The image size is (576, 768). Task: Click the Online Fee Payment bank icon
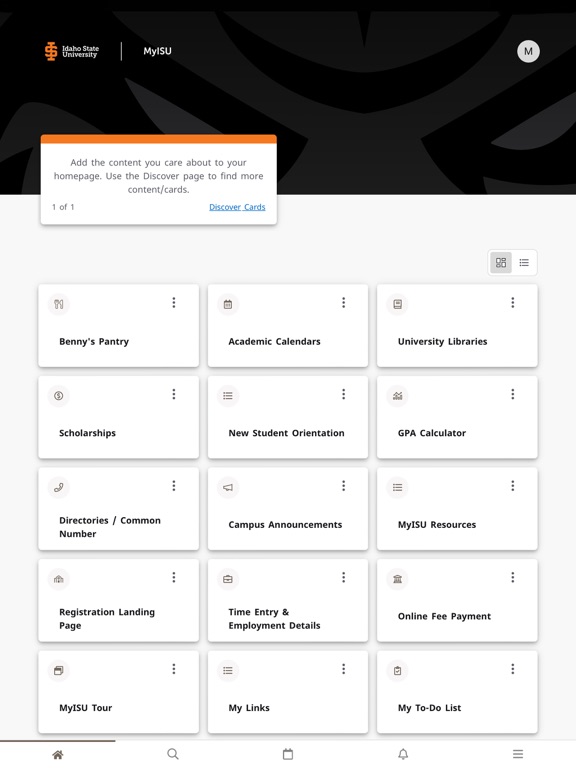coord(397,579)
